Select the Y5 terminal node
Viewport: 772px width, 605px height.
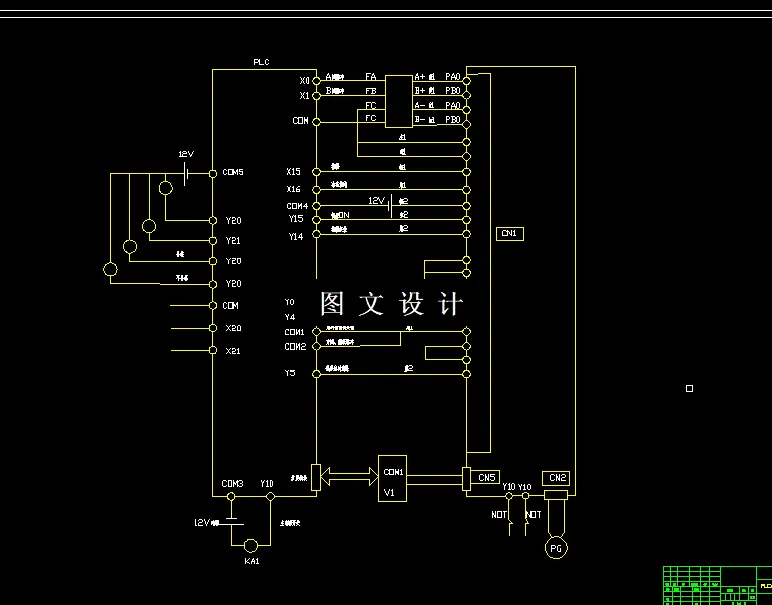click(317, 374)
